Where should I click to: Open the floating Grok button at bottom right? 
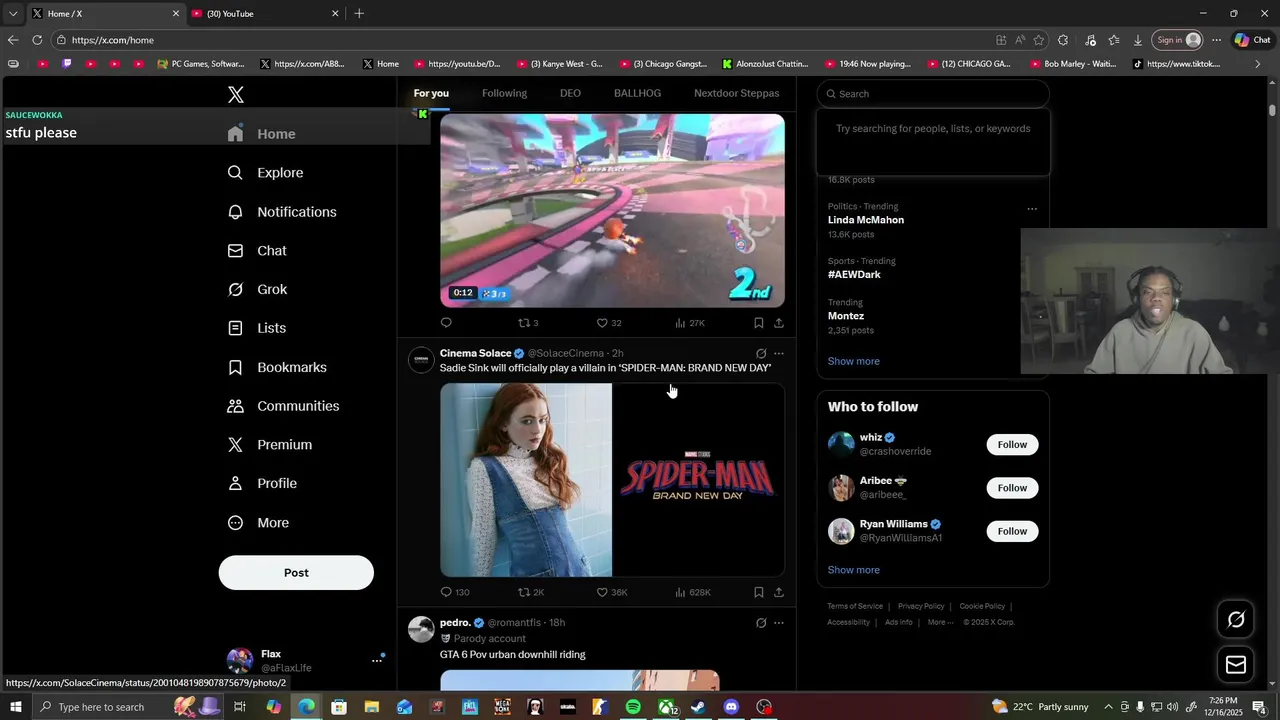(1236, 620)
